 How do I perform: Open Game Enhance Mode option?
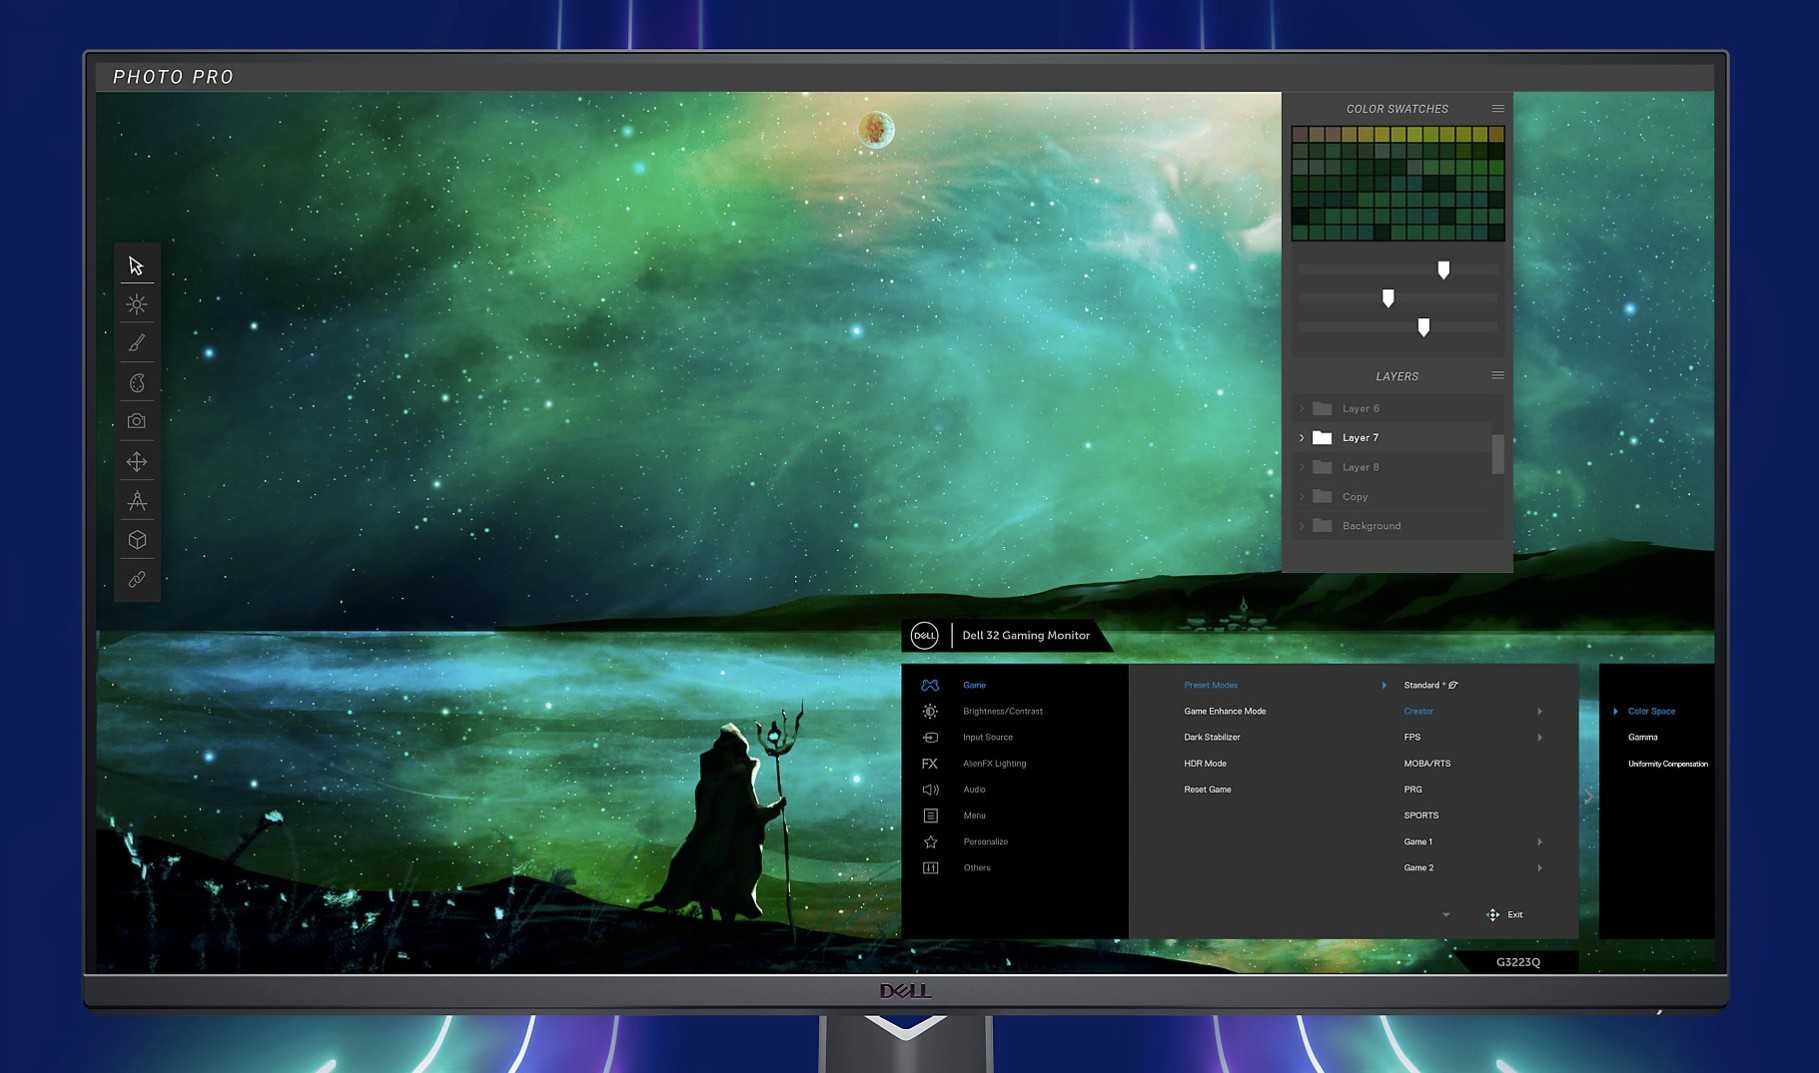tap(1224, 711)
